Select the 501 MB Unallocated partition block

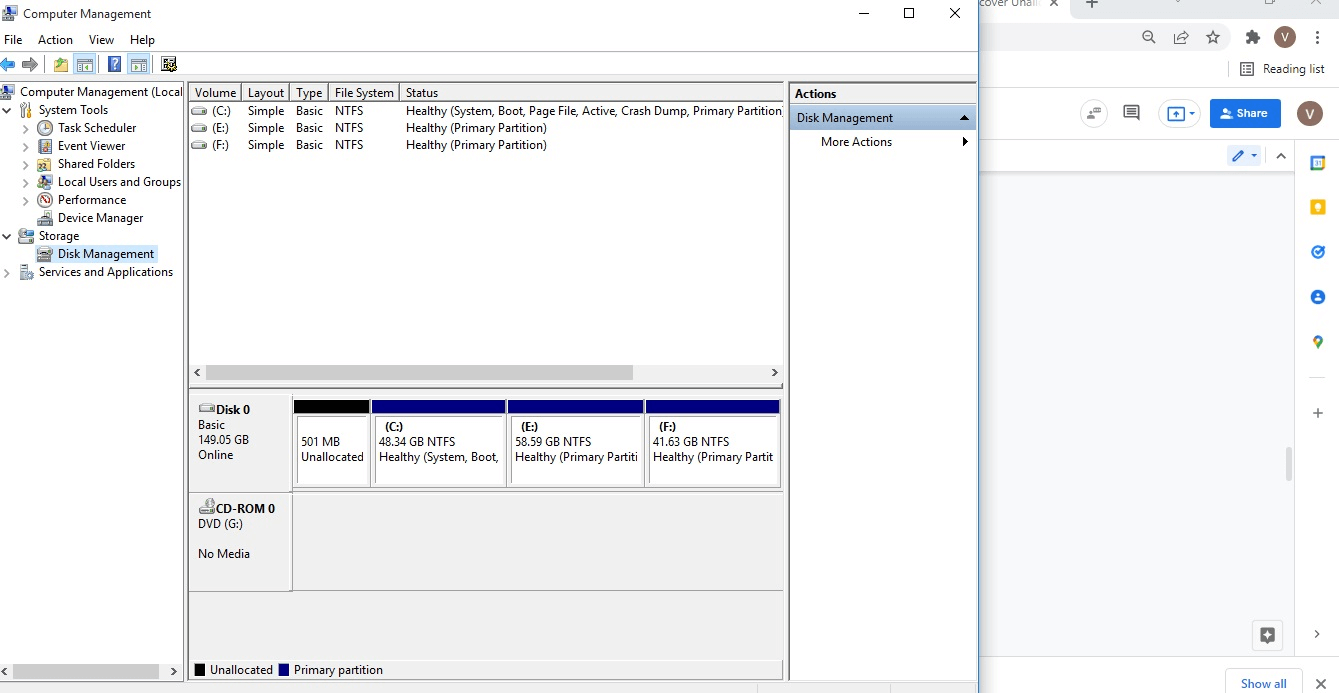point(332,443)
